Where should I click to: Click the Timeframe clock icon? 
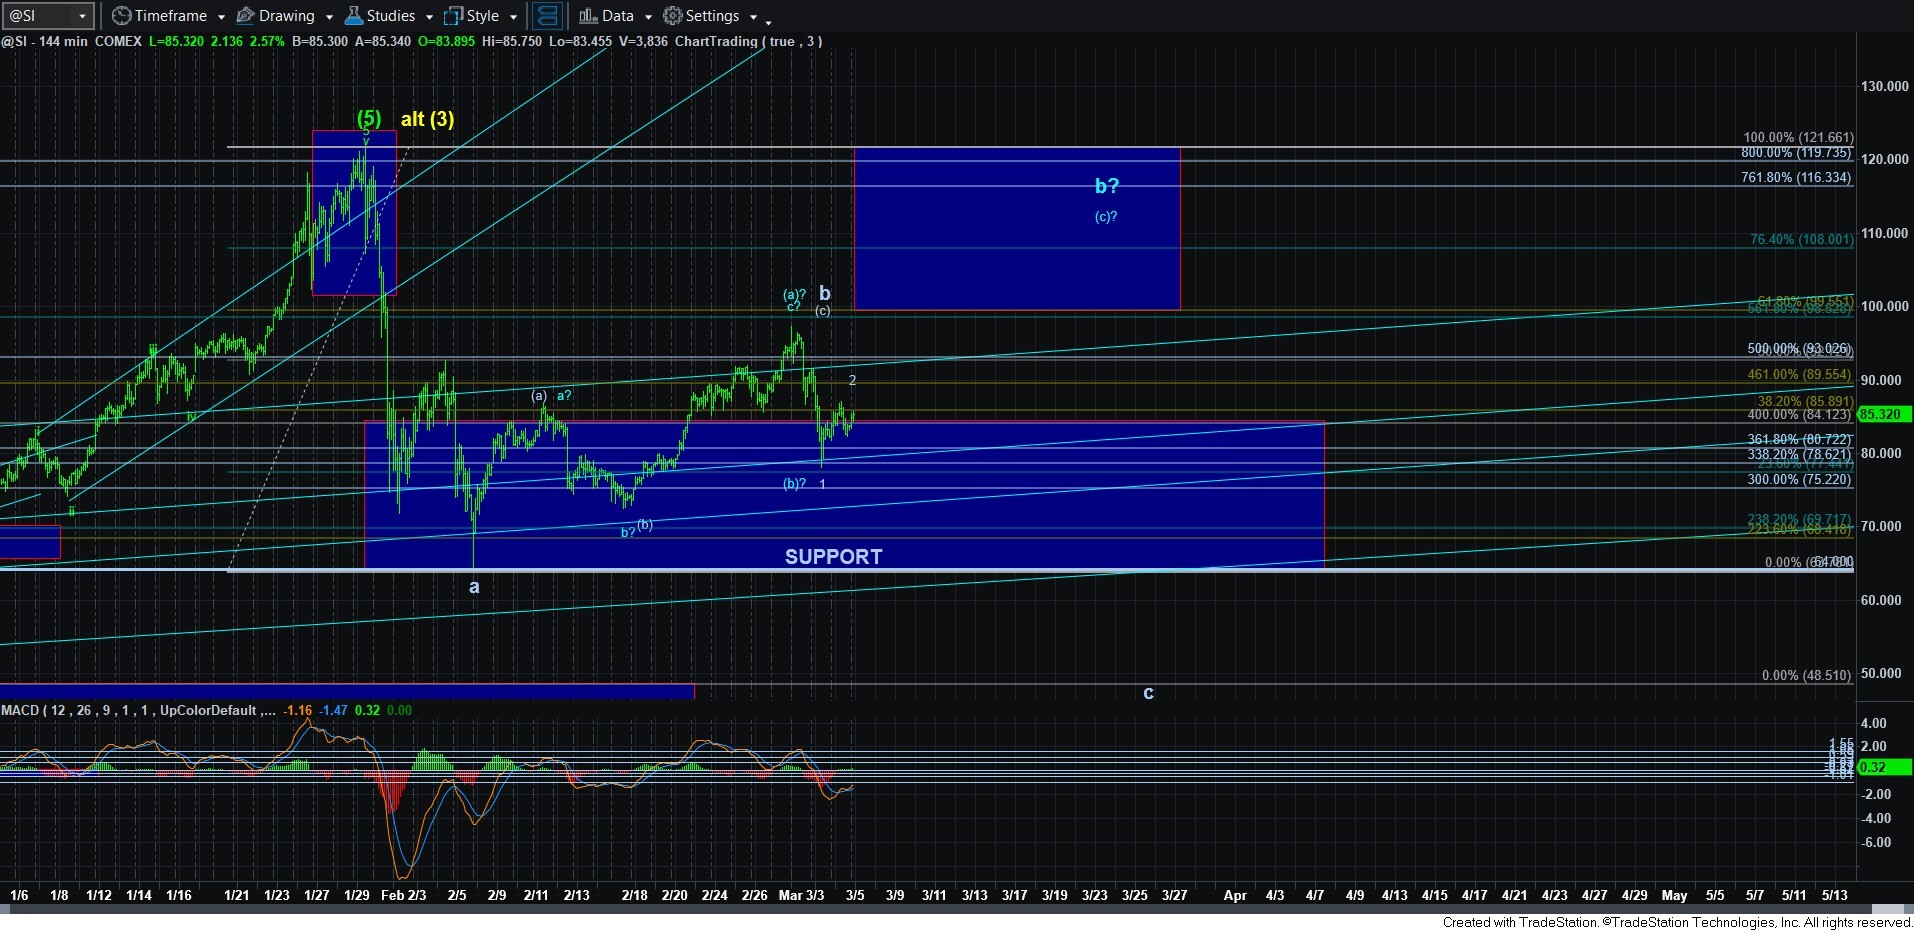(x=121, y=16)
